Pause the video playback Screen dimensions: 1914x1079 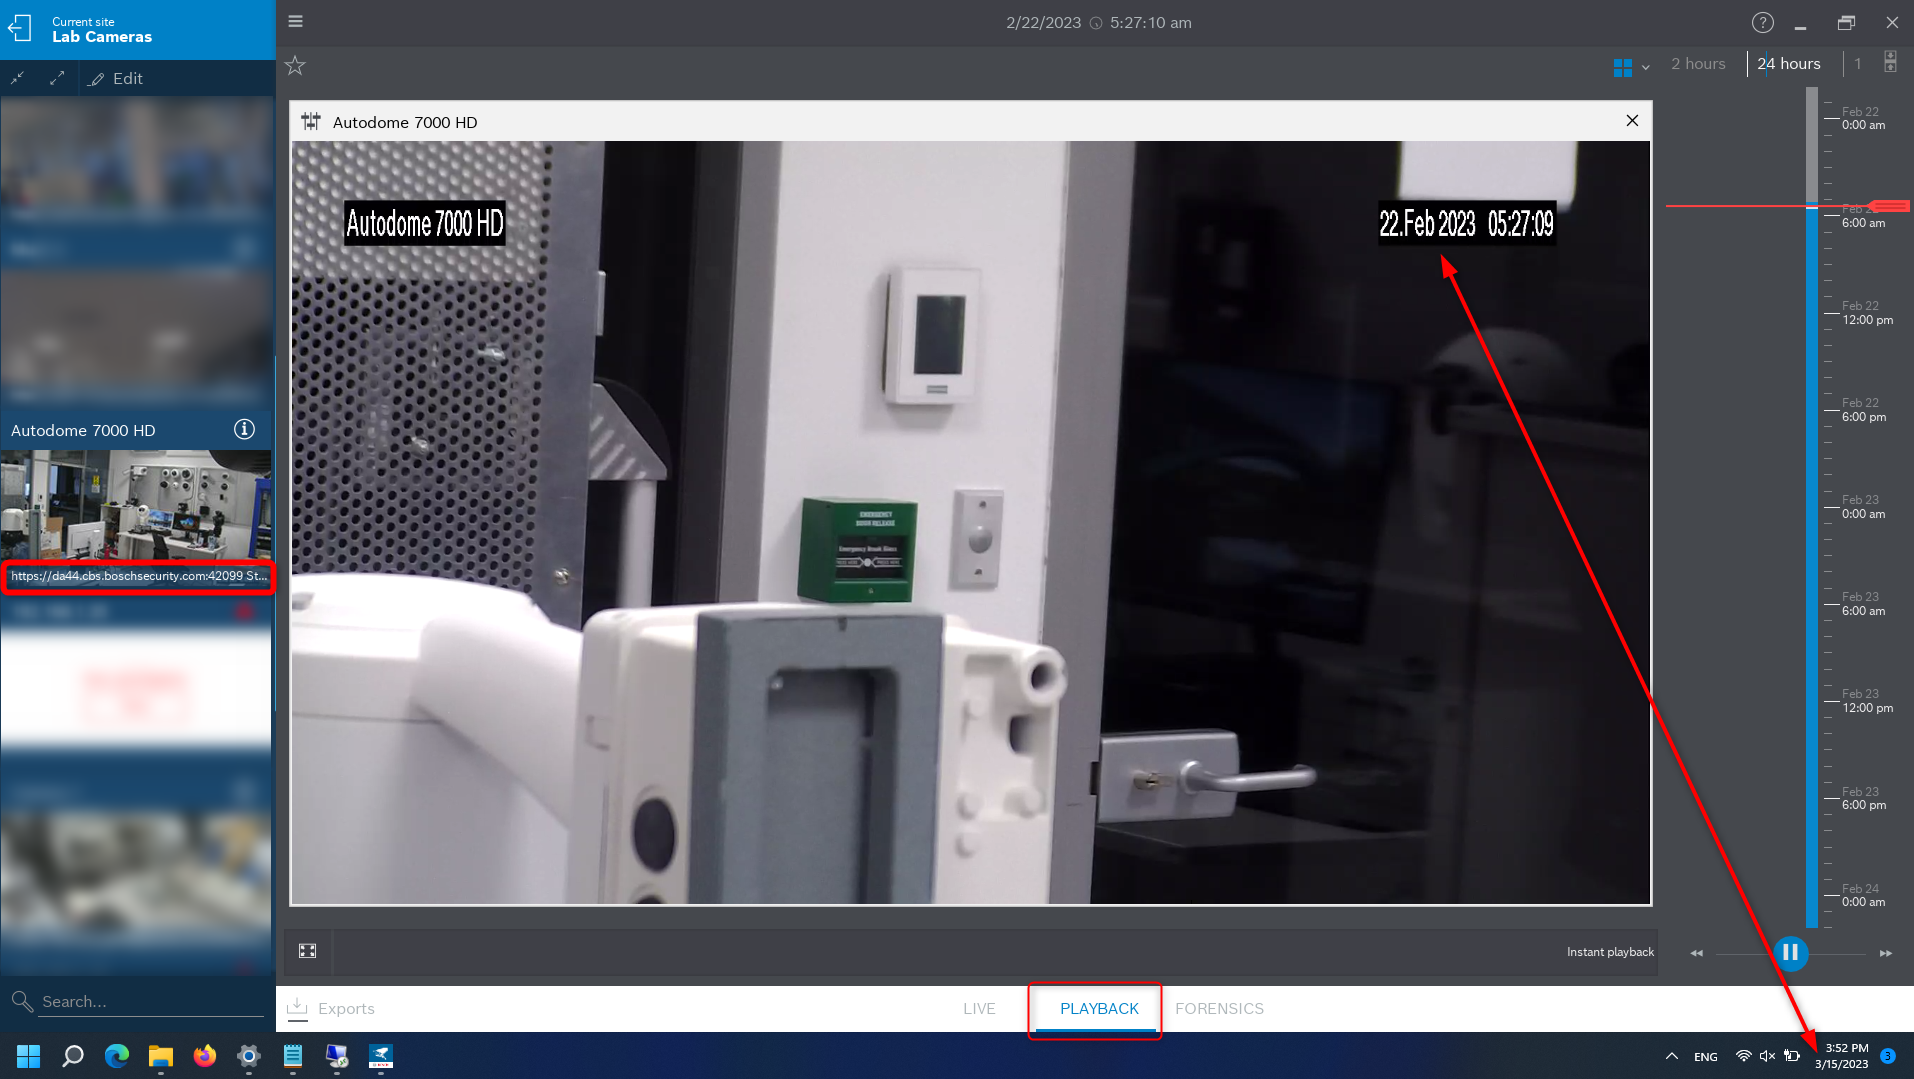pyautogui.click(x=1790, y=953)
